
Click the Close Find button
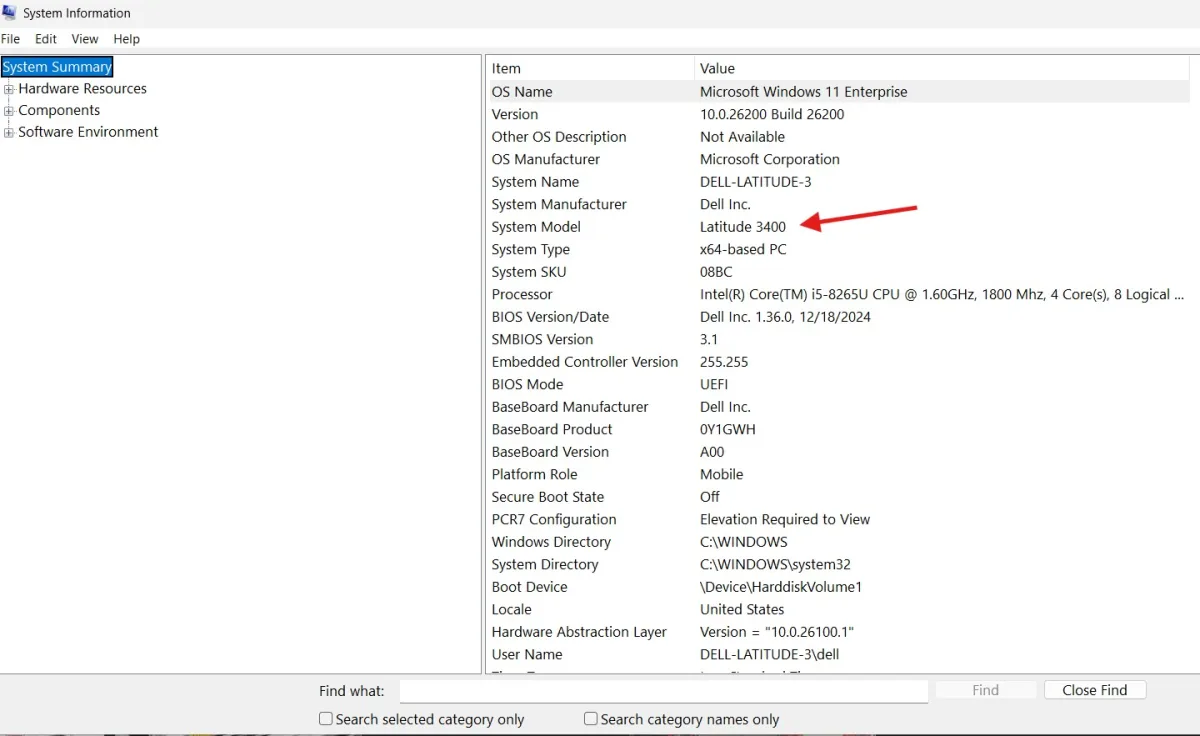[1095, 690]
